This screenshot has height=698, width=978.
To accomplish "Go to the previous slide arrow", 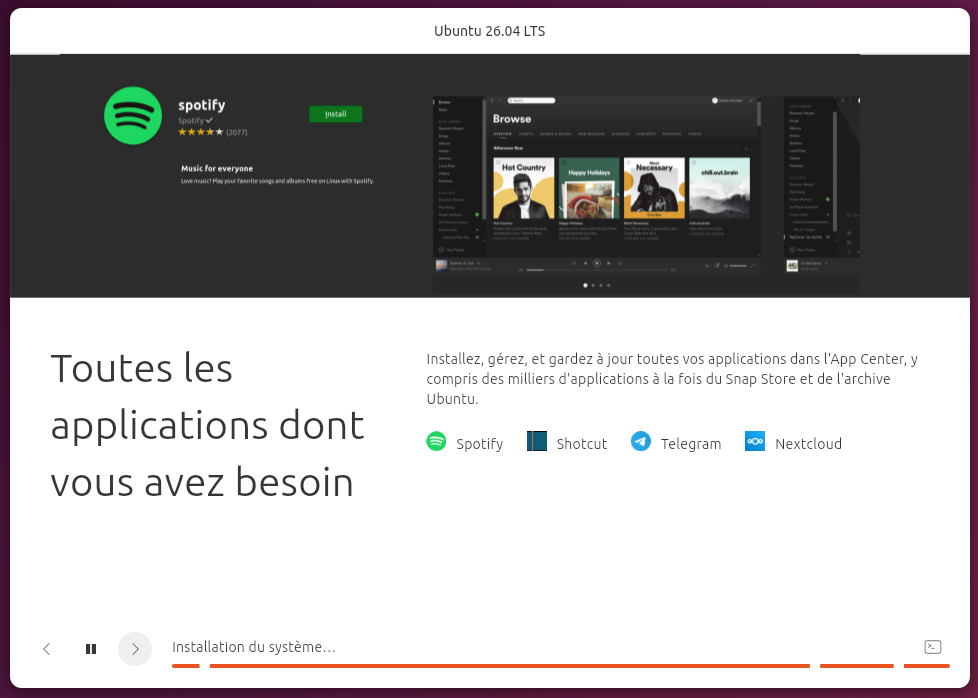I will [47, 649].
